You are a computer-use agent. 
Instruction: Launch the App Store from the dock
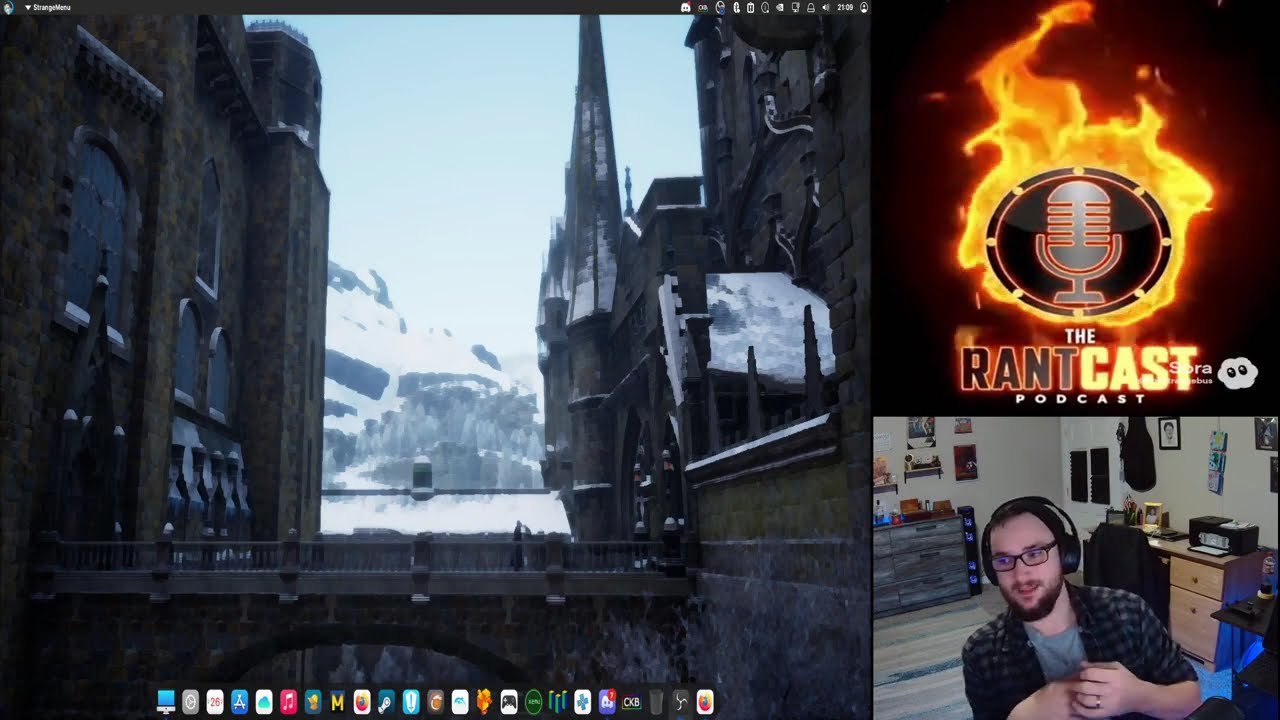pyautogui.click(x=239, y=702)
